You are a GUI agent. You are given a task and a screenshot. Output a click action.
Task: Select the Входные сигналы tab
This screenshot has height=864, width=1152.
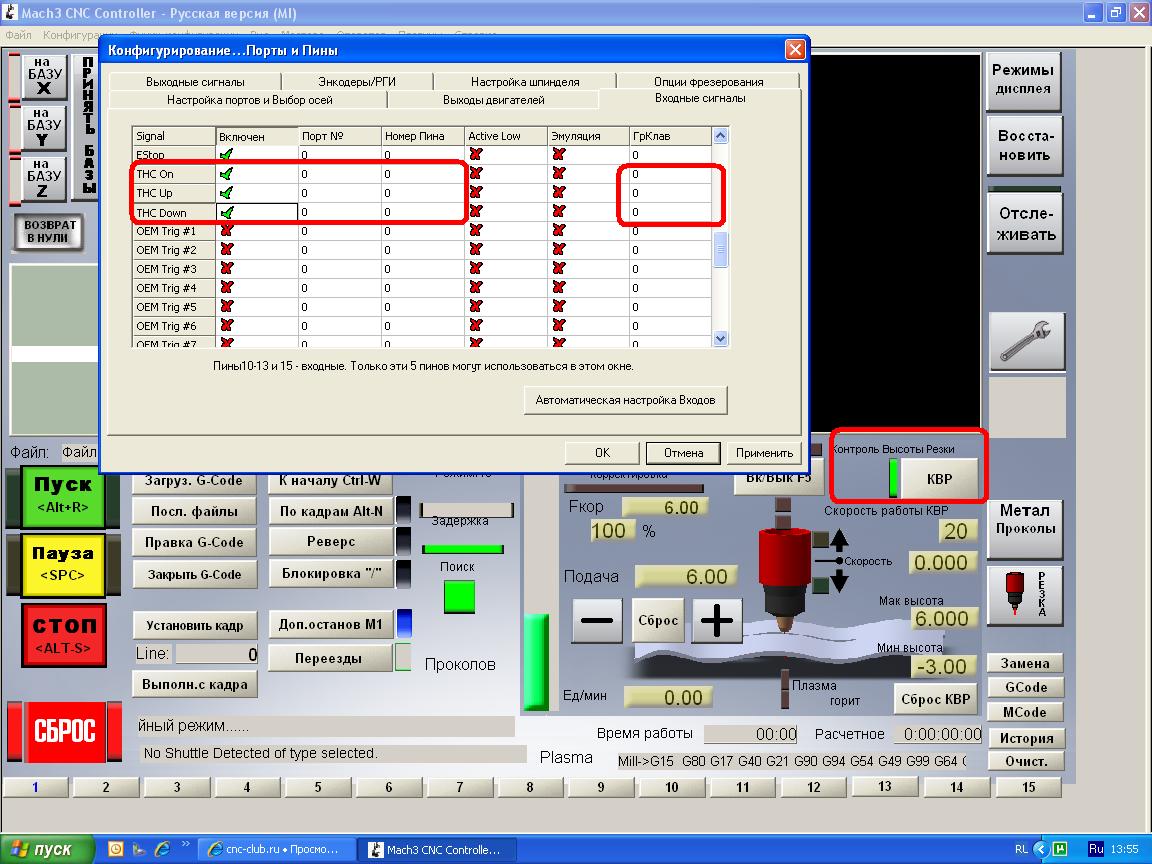tap(700, 98)
